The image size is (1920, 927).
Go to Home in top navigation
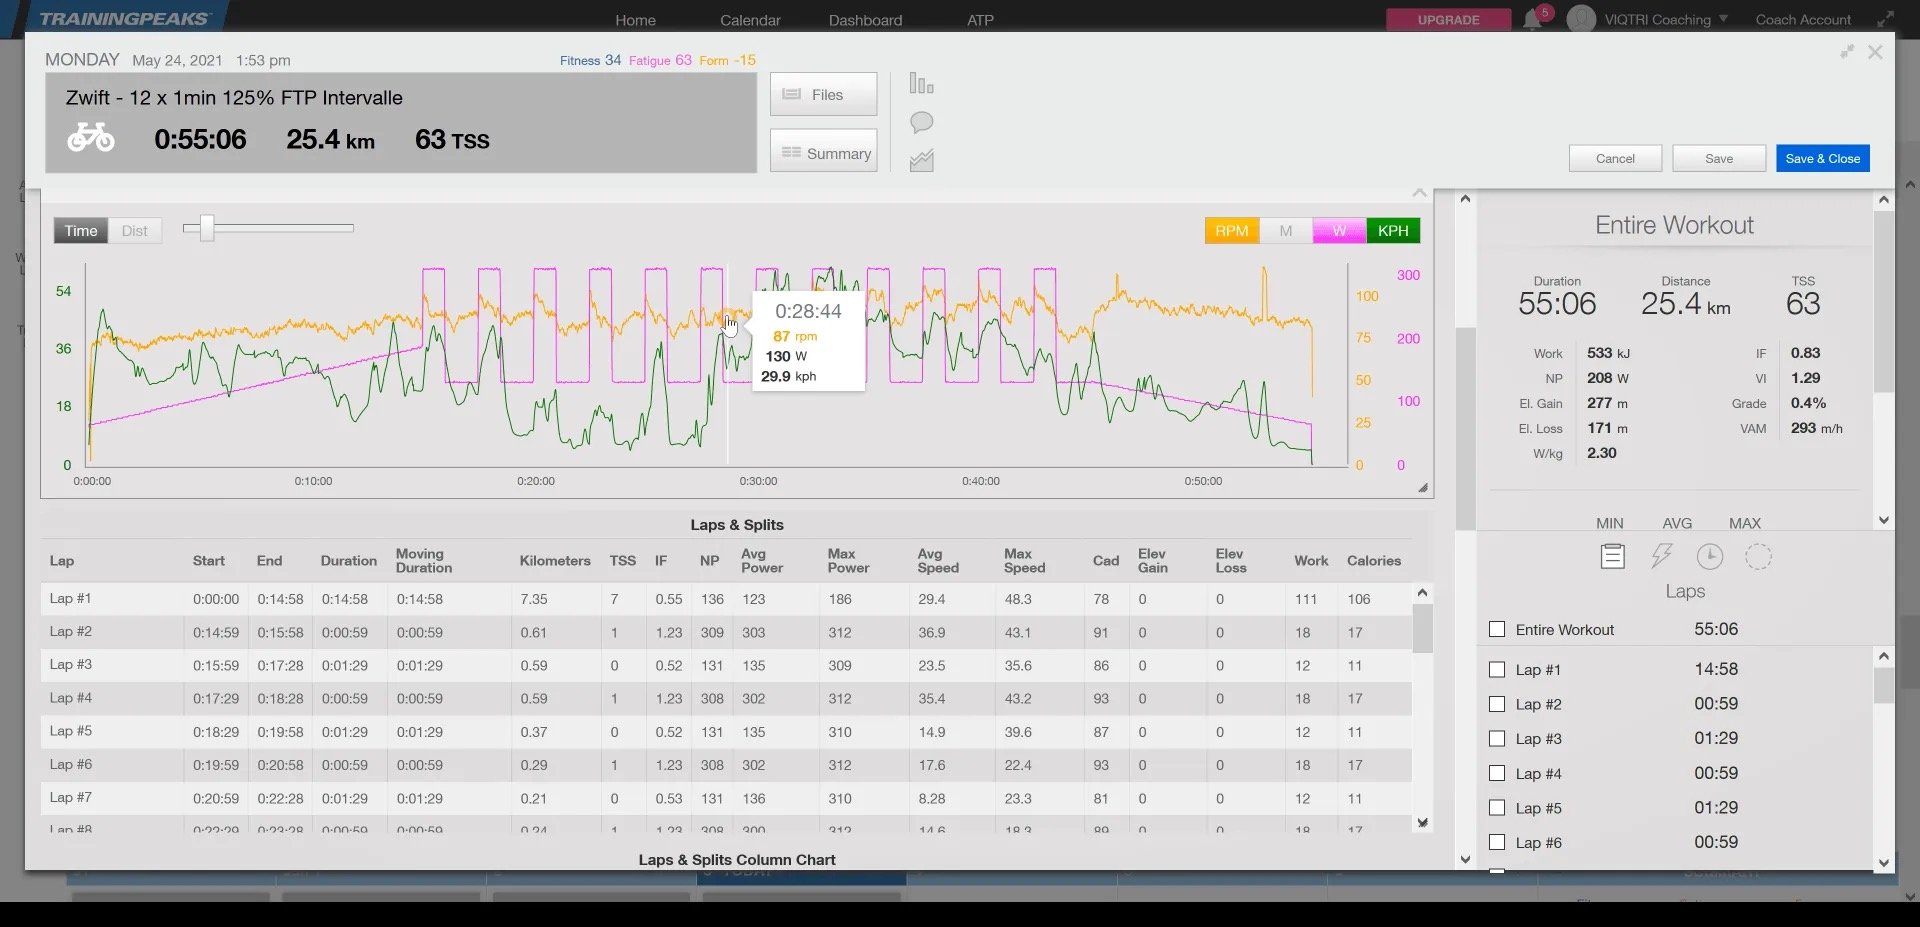pyautogui.click(x=635, y=20)
